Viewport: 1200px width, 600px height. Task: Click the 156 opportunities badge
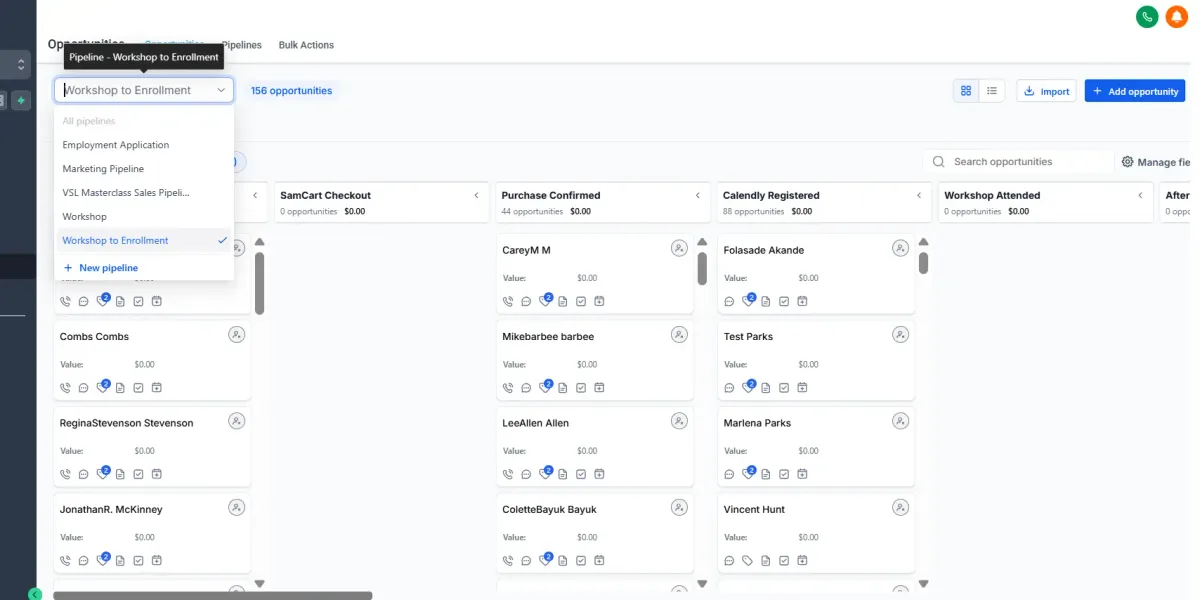291,90
